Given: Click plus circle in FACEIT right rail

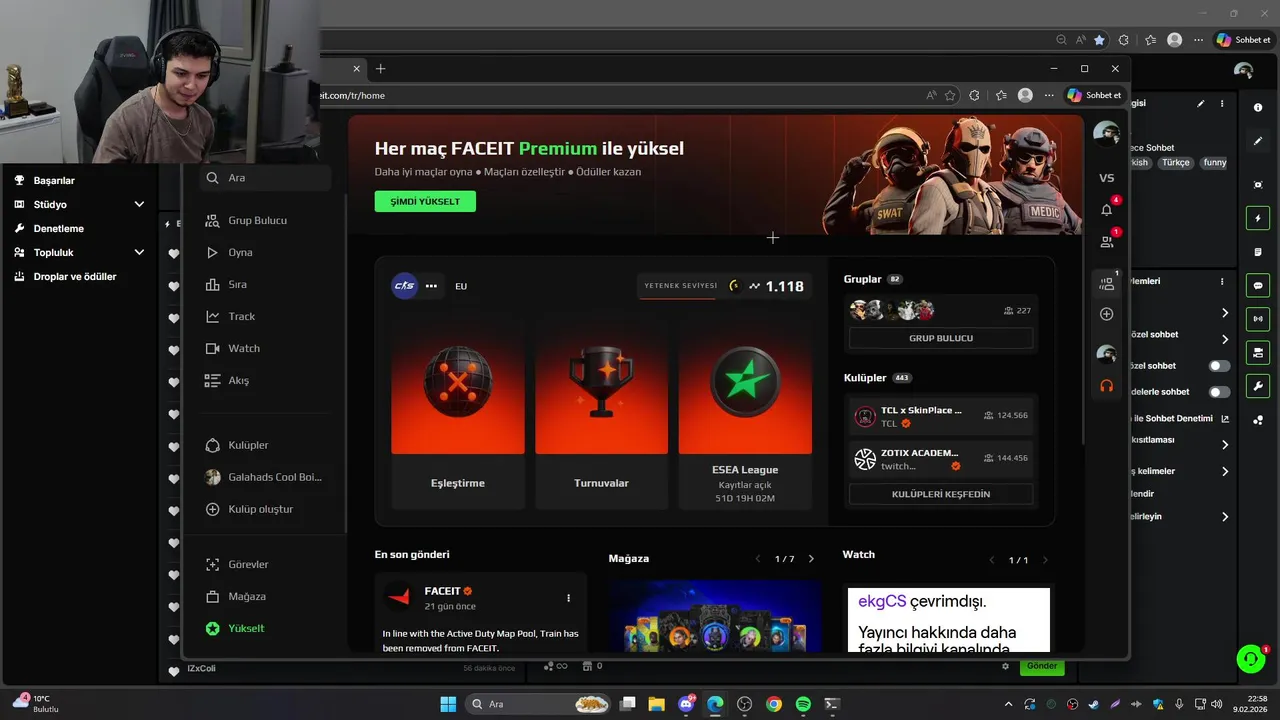Looking at the screenshot, I should [1107, 314].
